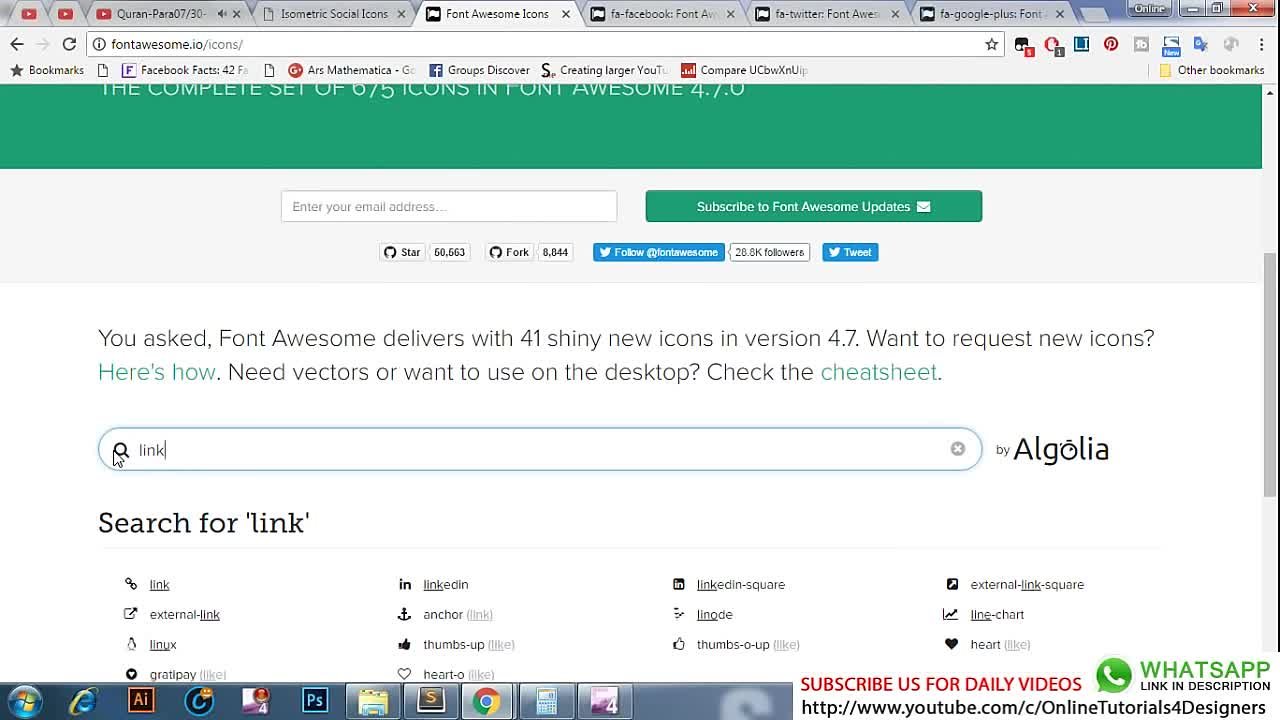Image resolution: width=1280 pixels, height=720 pixels.
Task: Close the Font Awesome Icons tab
Action: [566, 14]
